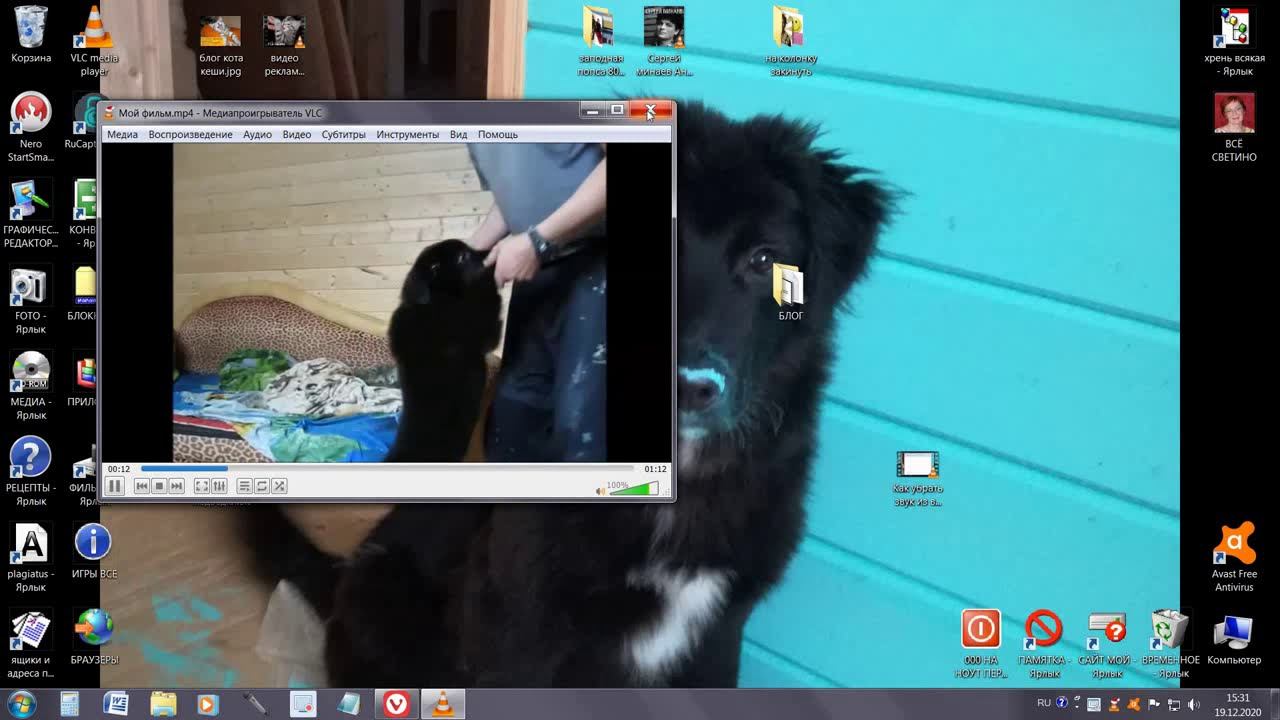
Task: Select the РЕЦЕПТЫ - Ярлык question icon
Action: point(31,472)
